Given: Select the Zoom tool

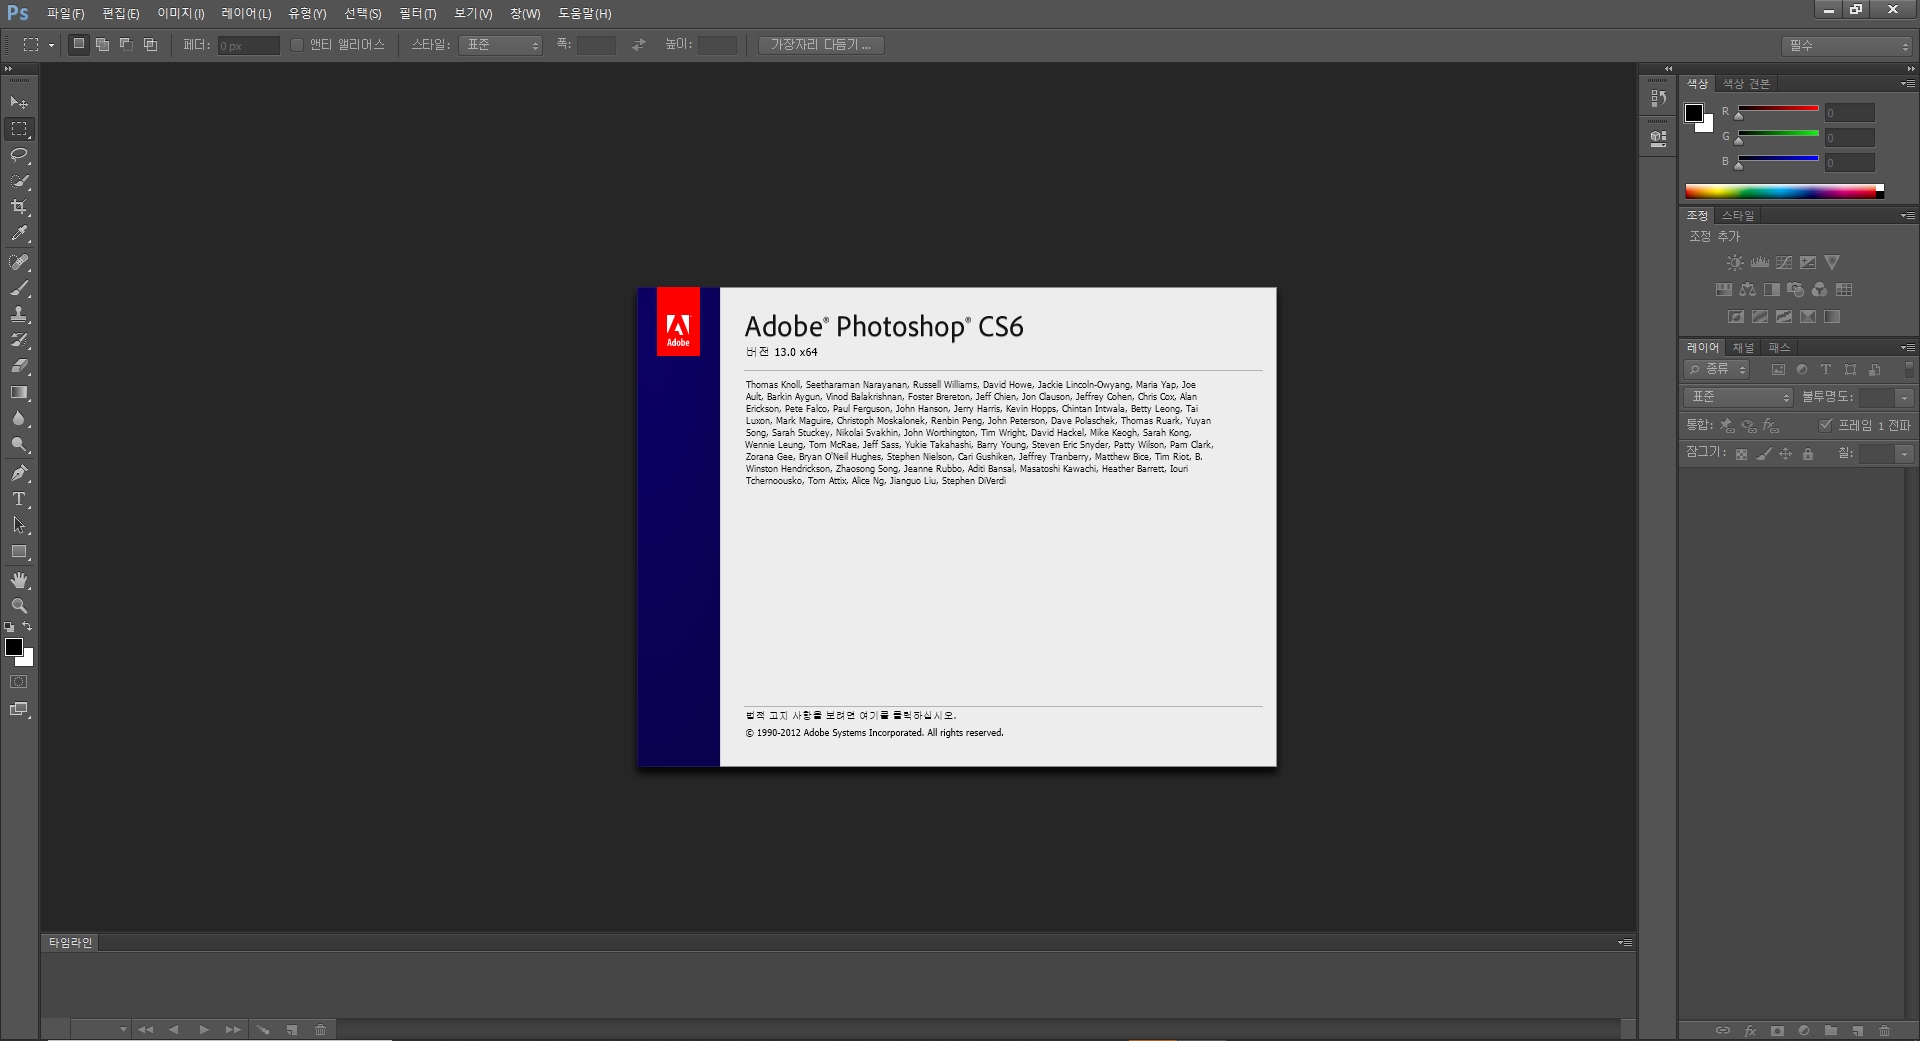Looking at the screenshot, I should pyautogui.click(x=19, y=606).
